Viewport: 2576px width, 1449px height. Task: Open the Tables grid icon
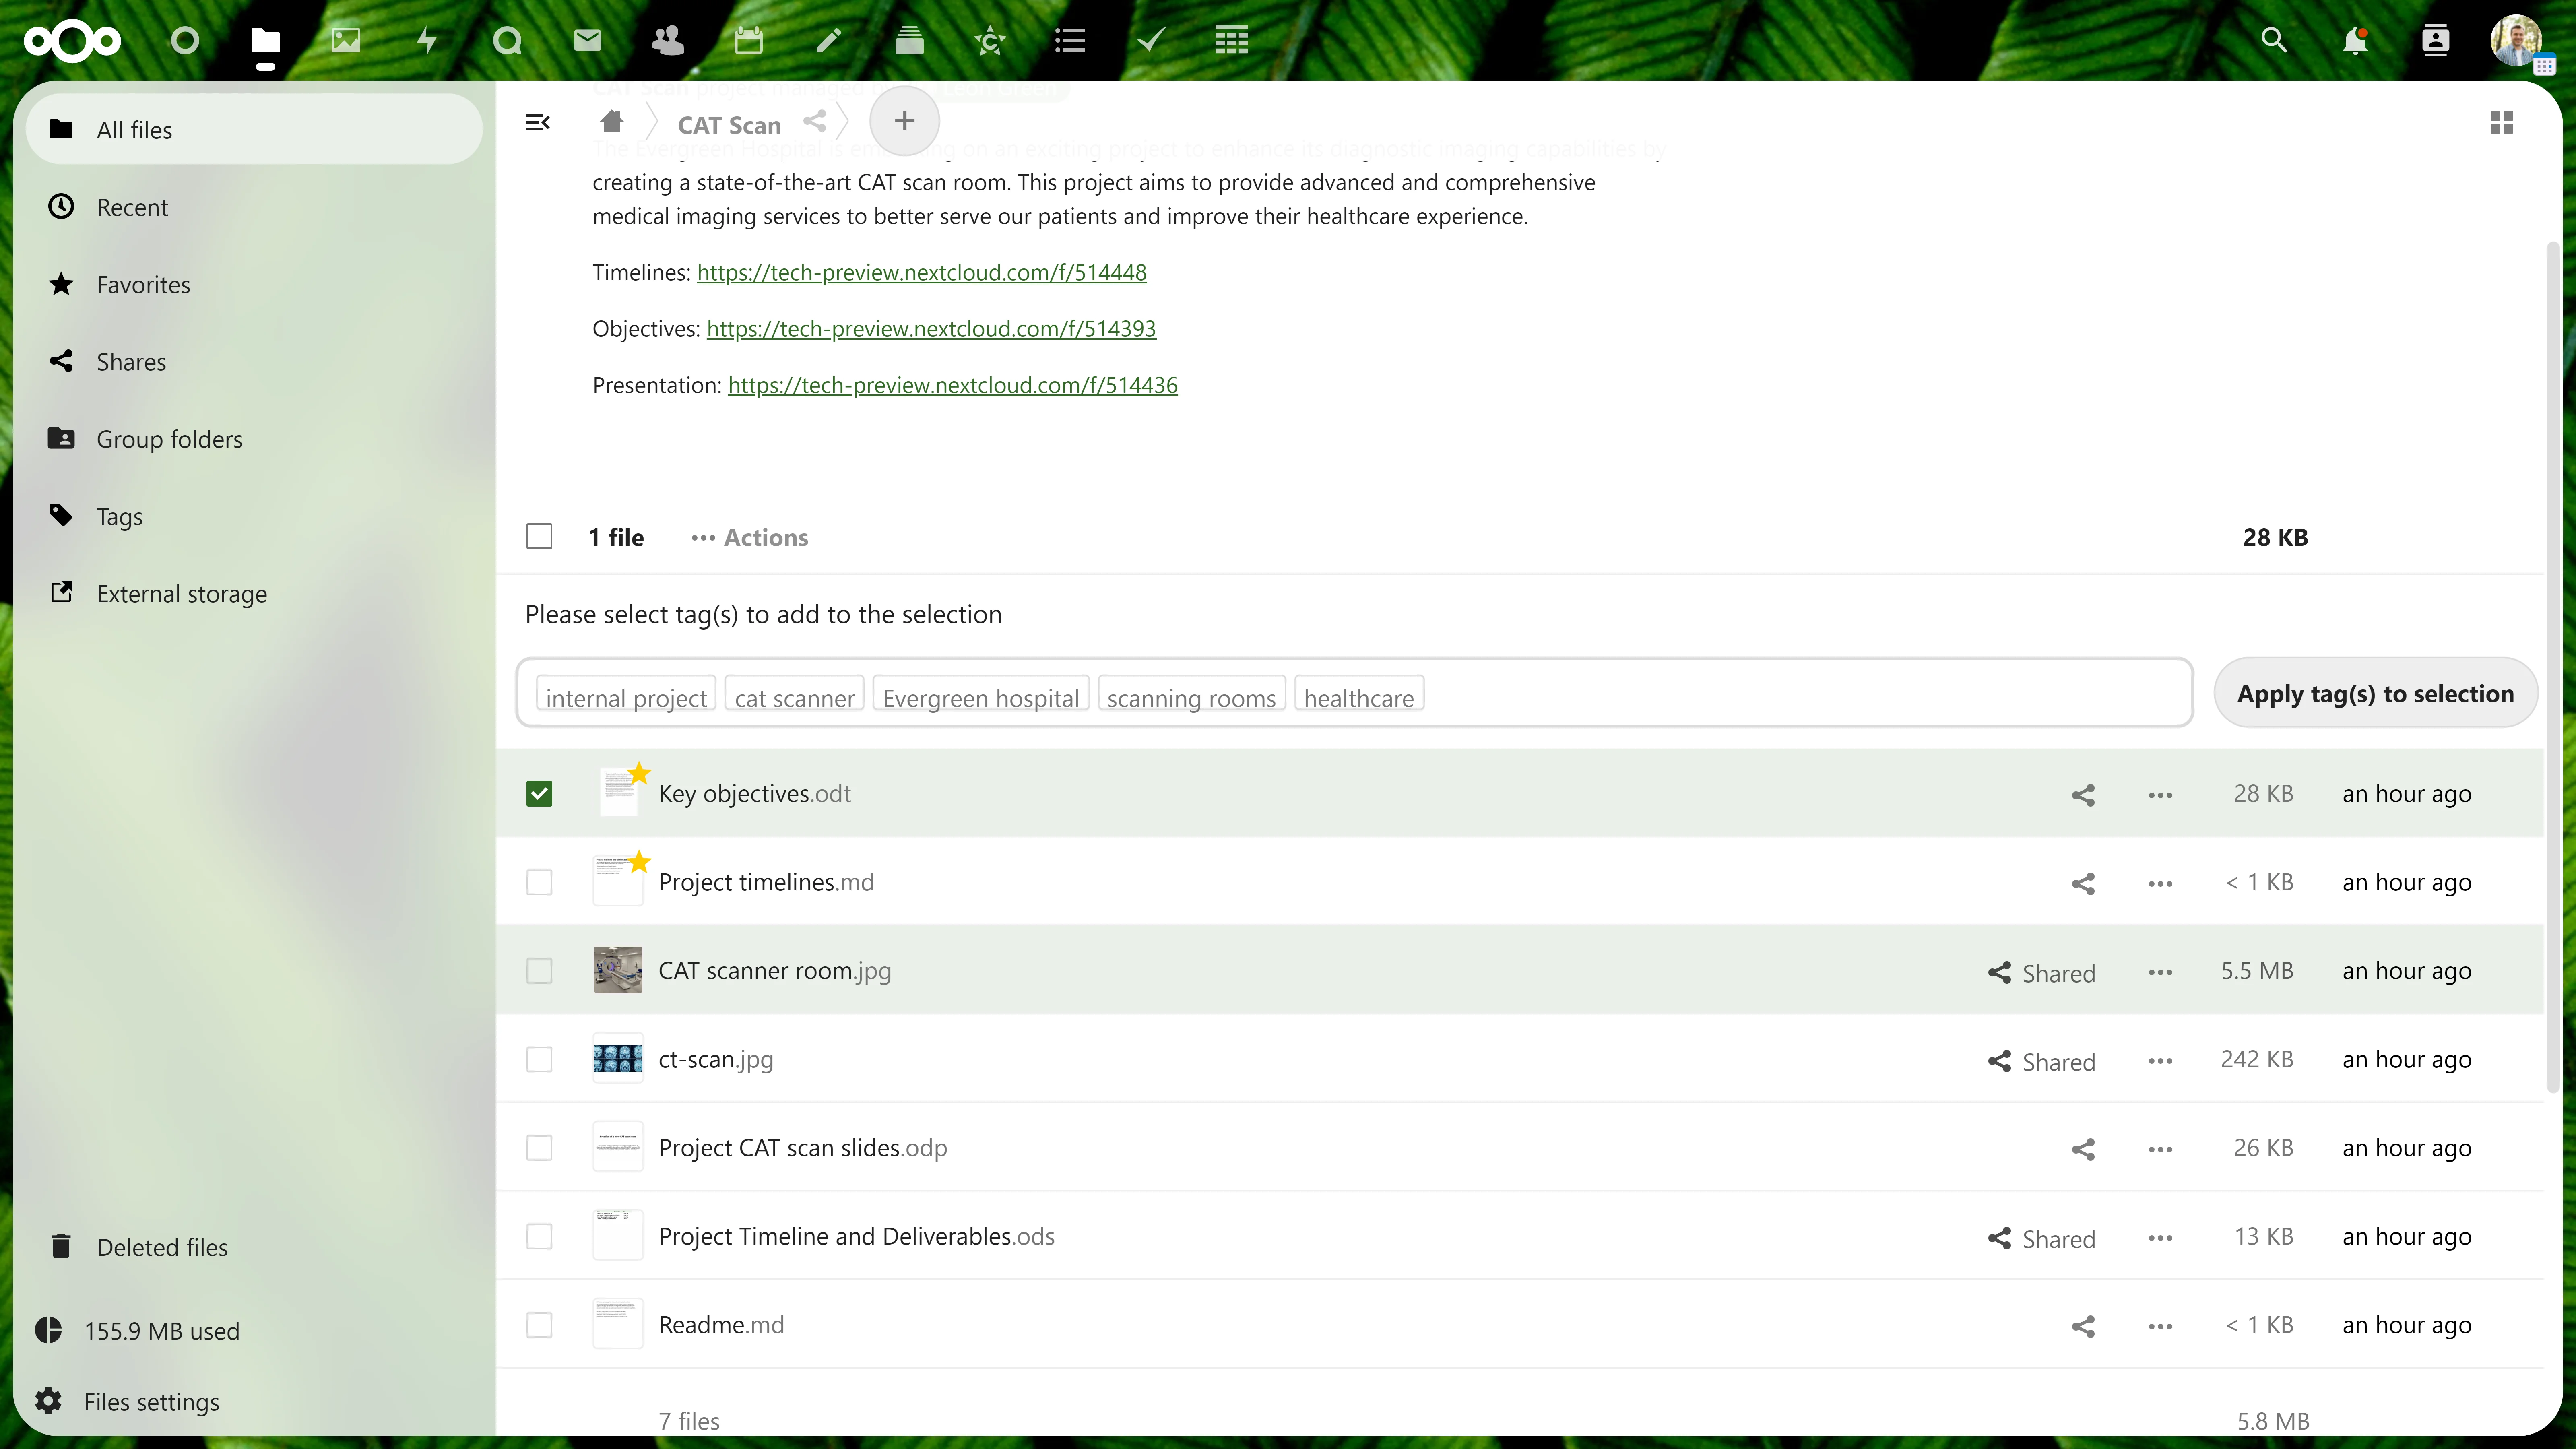pyautogui.click(x=1231, y=41)
